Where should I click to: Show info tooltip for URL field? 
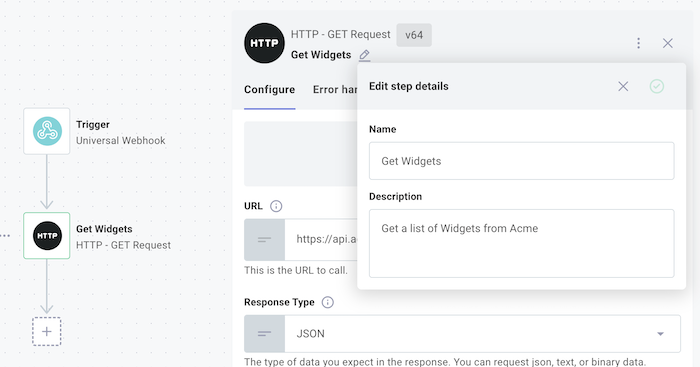pos(276,206)
